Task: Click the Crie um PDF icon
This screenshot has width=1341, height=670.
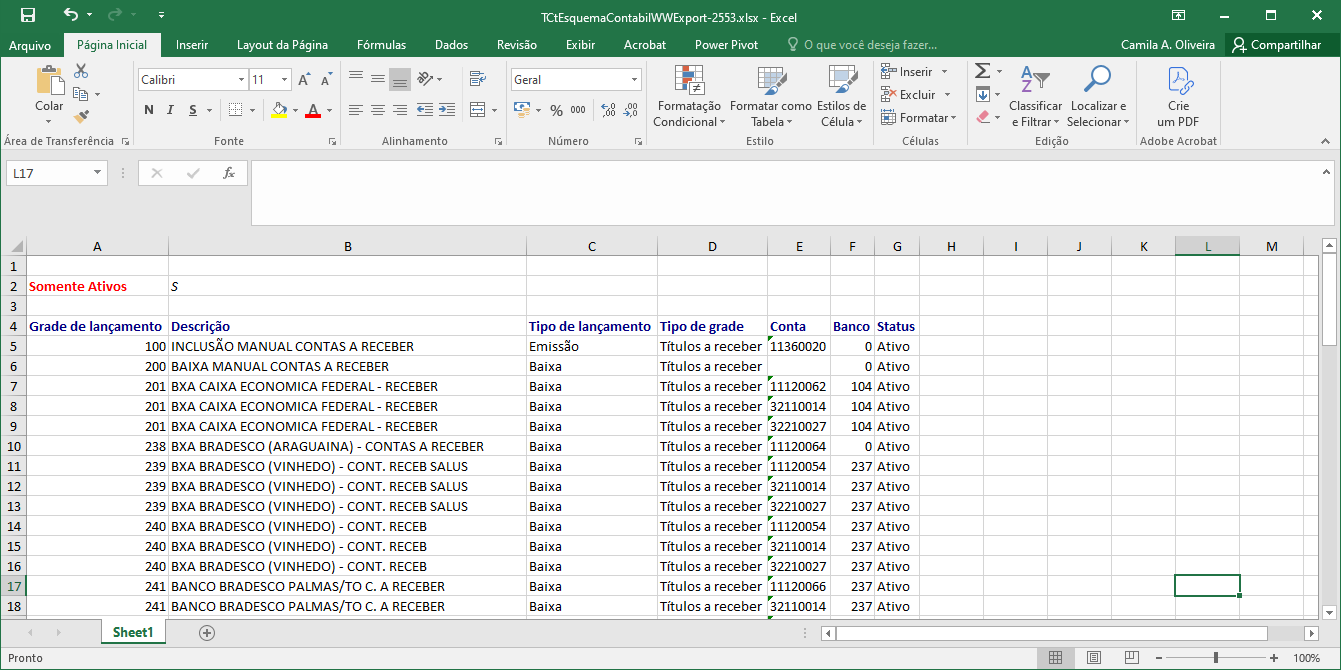Action: (1178, 97)
